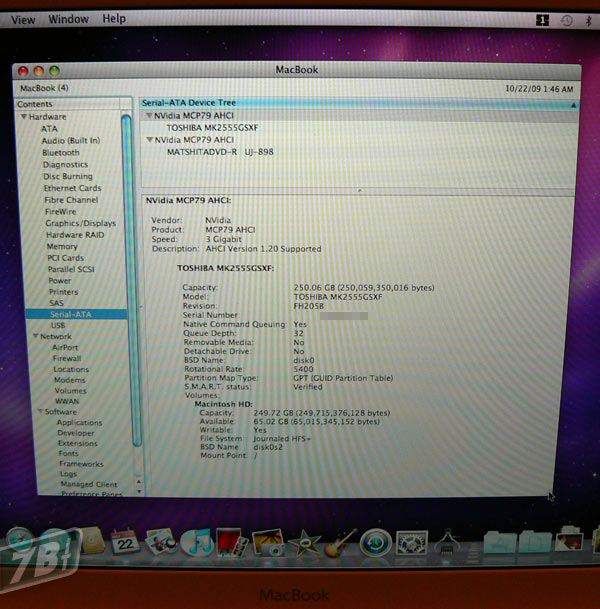
Task: Select Applications under Software
Action: coord(80,422)
